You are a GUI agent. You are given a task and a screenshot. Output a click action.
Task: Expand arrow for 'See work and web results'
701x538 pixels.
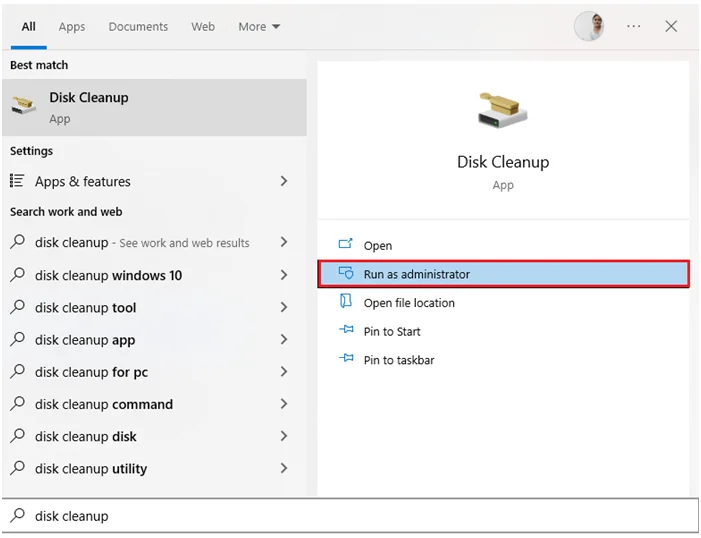click(283, 242)
